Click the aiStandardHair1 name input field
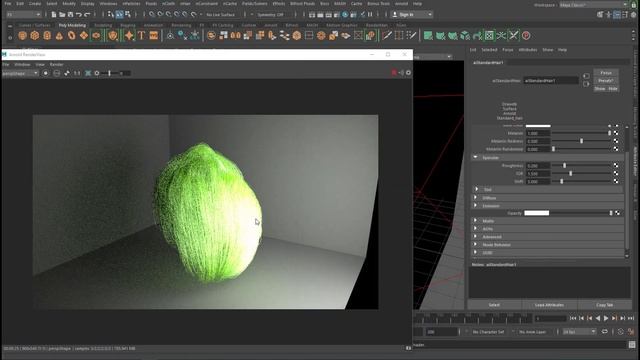Screen dimensions: 640x360 pos(551,80)
